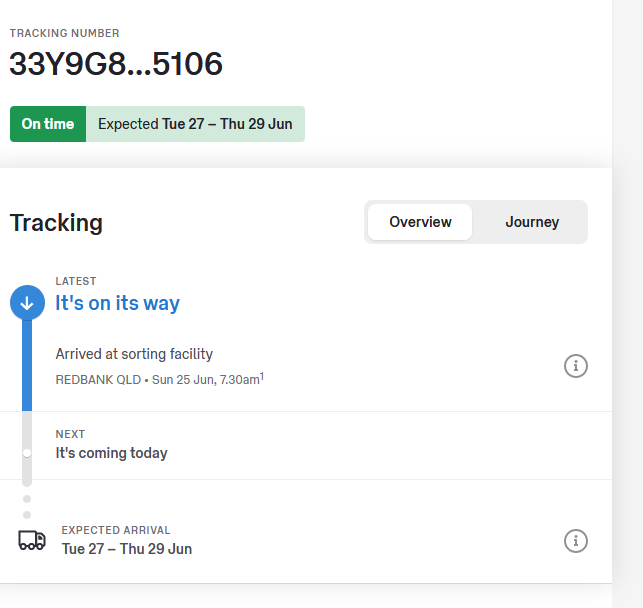Click the delivery truck icon

click(32, 540)
